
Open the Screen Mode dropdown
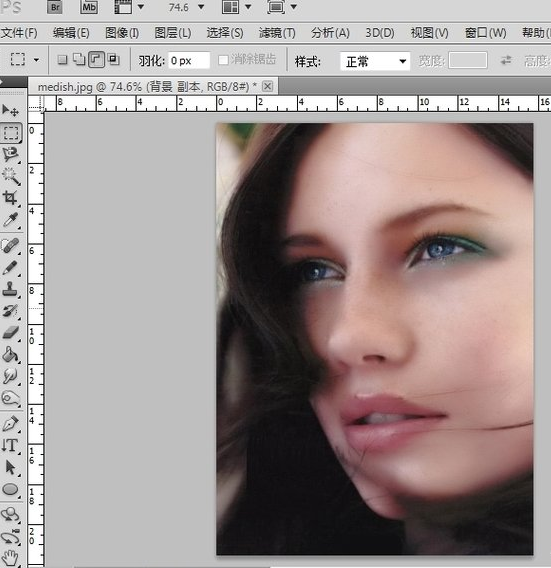click(282, 7)
